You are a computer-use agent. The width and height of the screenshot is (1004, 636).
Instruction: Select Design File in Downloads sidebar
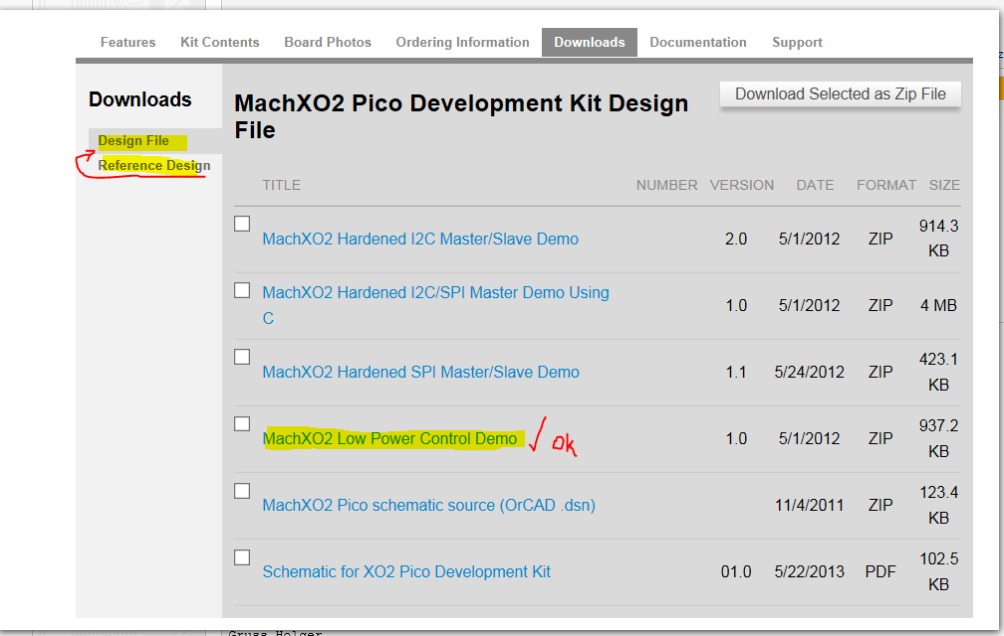coord(133,141)
